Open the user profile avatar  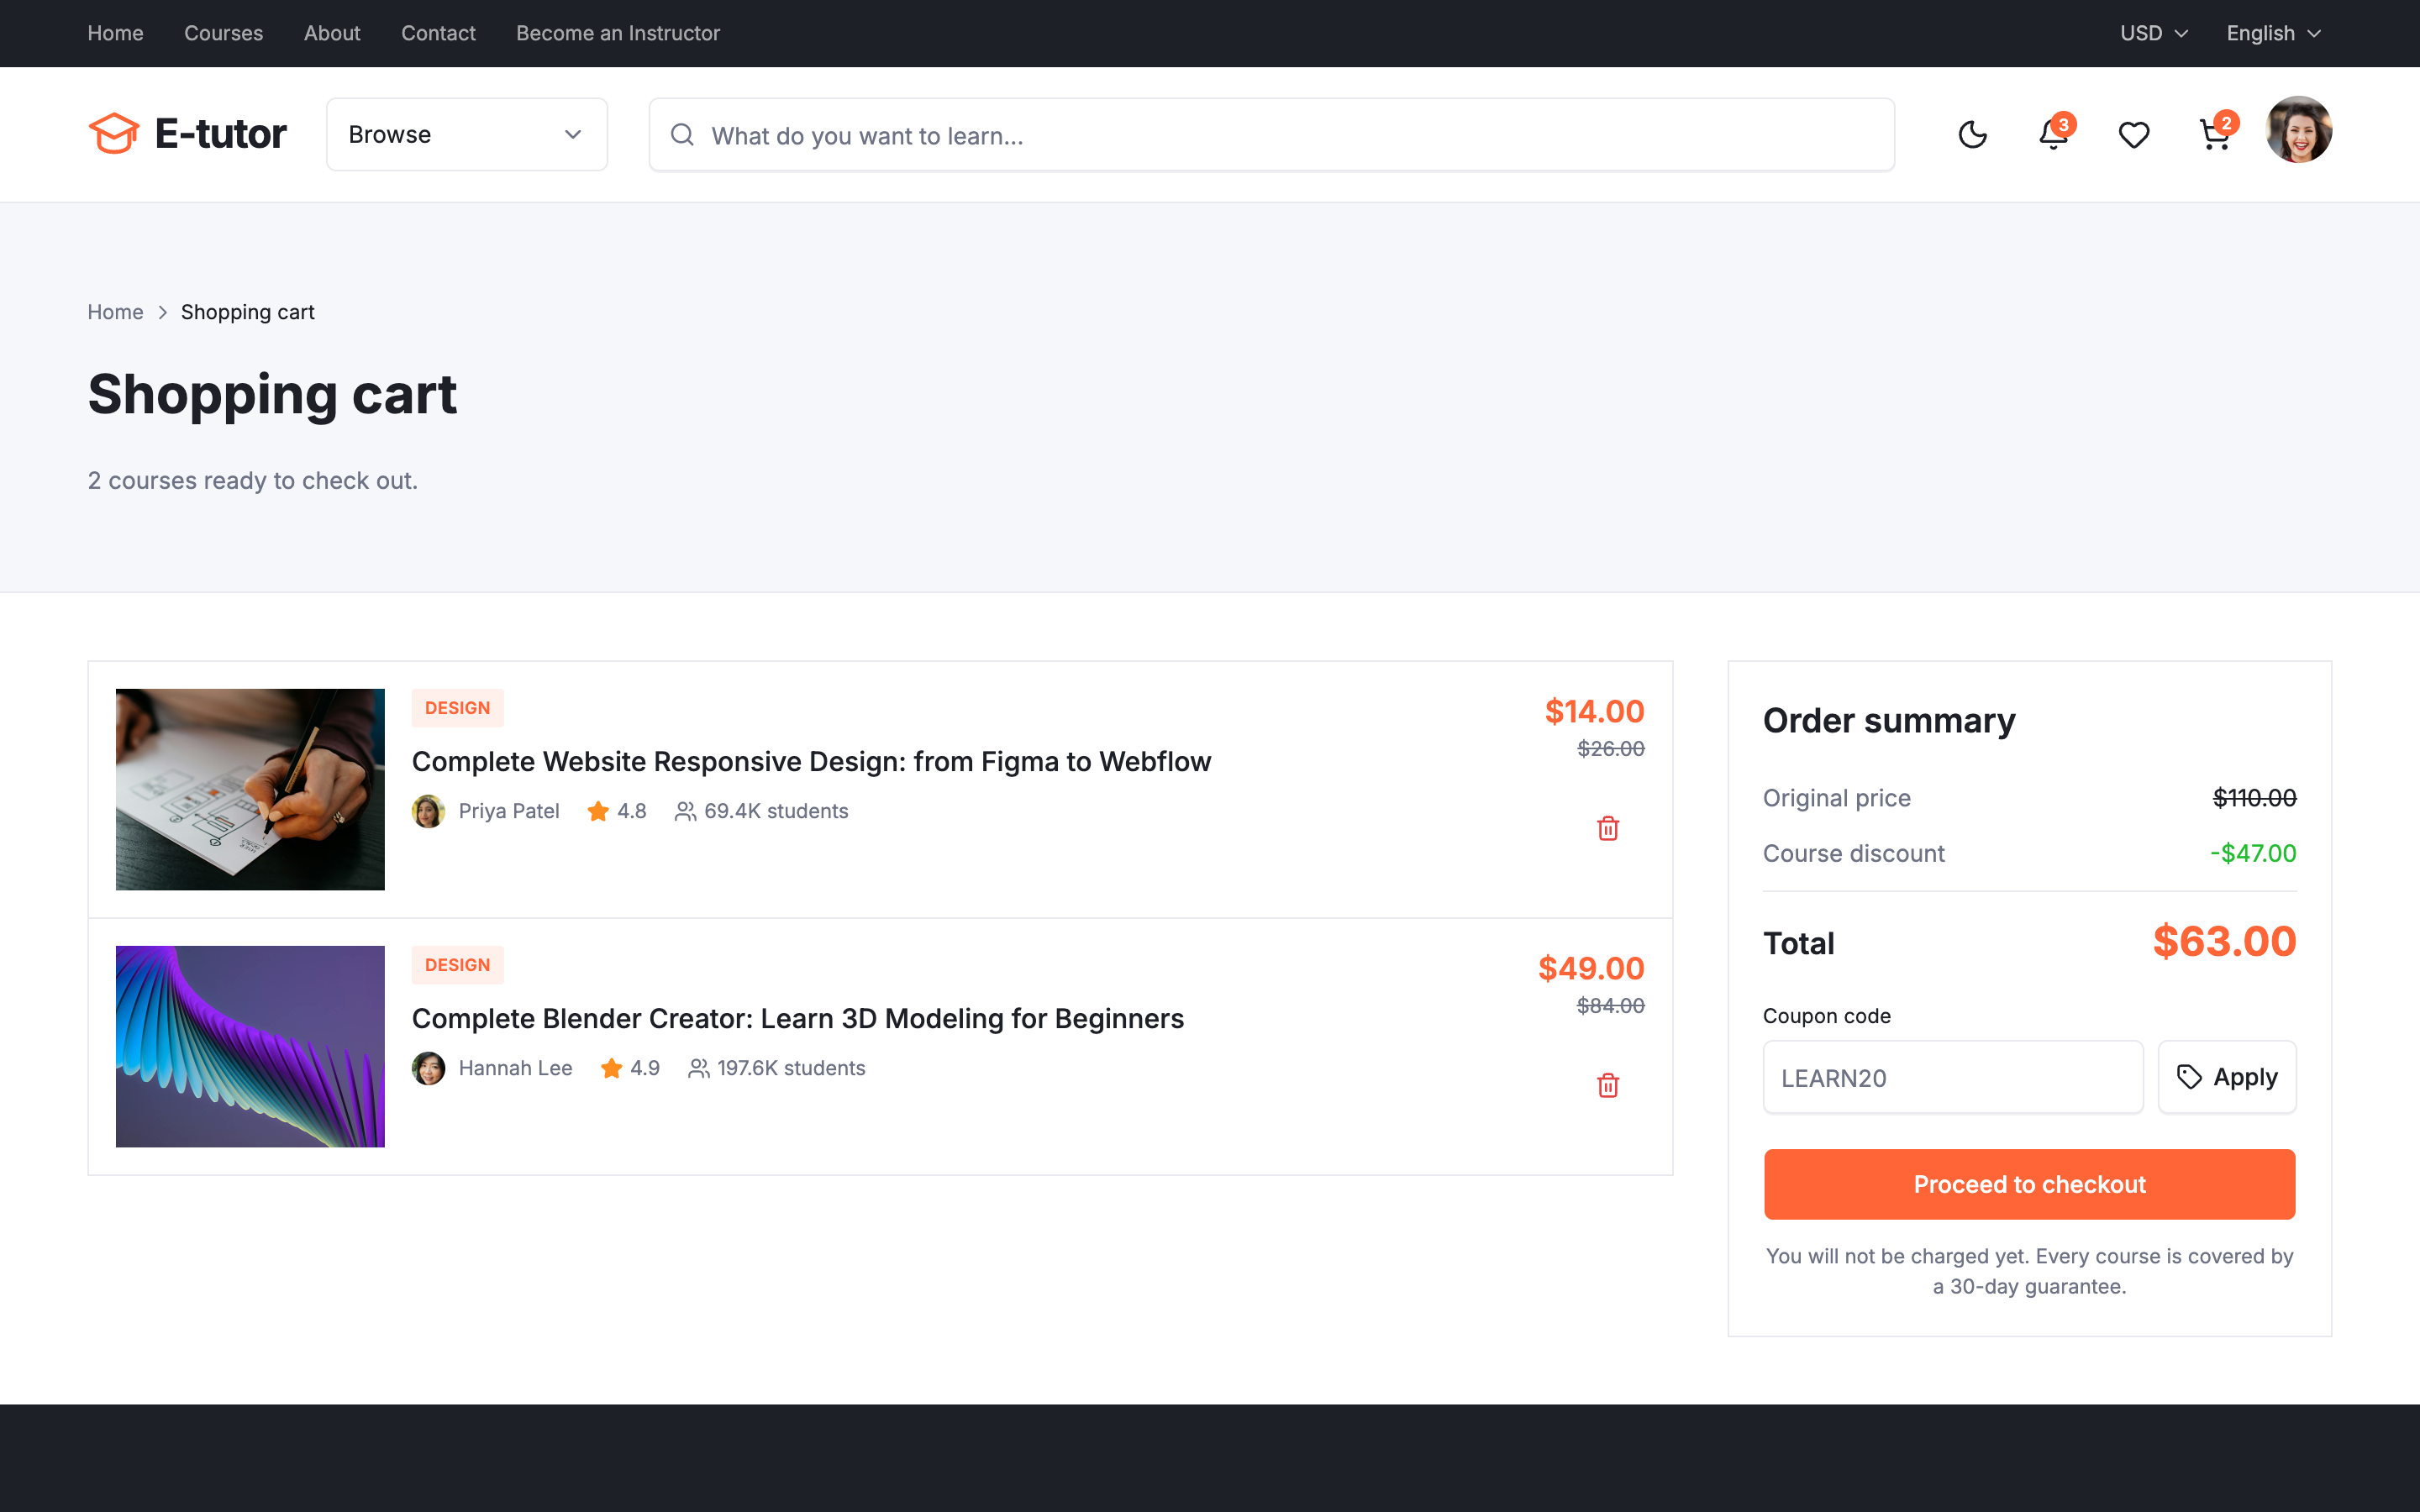[2298, 130]
